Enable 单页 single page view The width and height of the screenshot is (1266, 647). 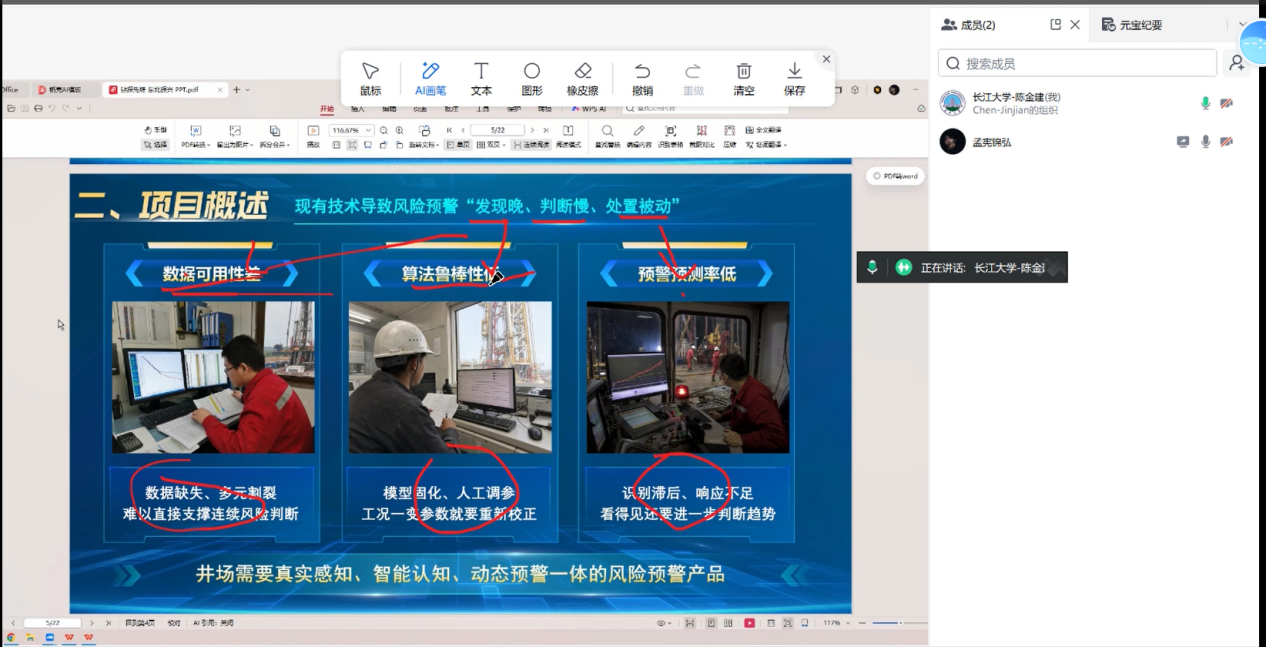coord(458,145)
